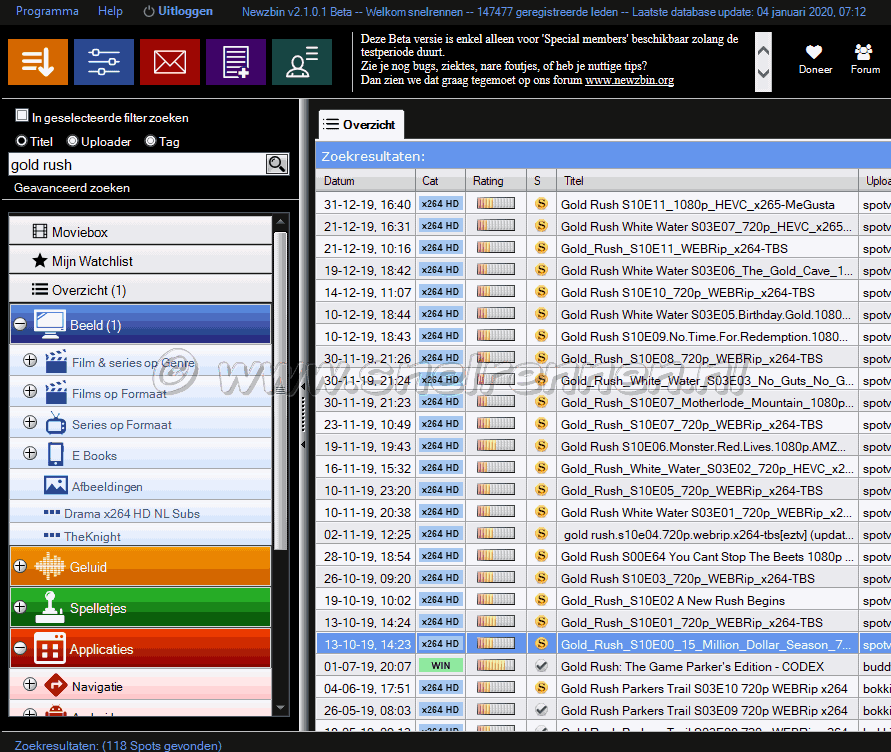Open the blue settings sliders icon

click(x=104, y=62)
